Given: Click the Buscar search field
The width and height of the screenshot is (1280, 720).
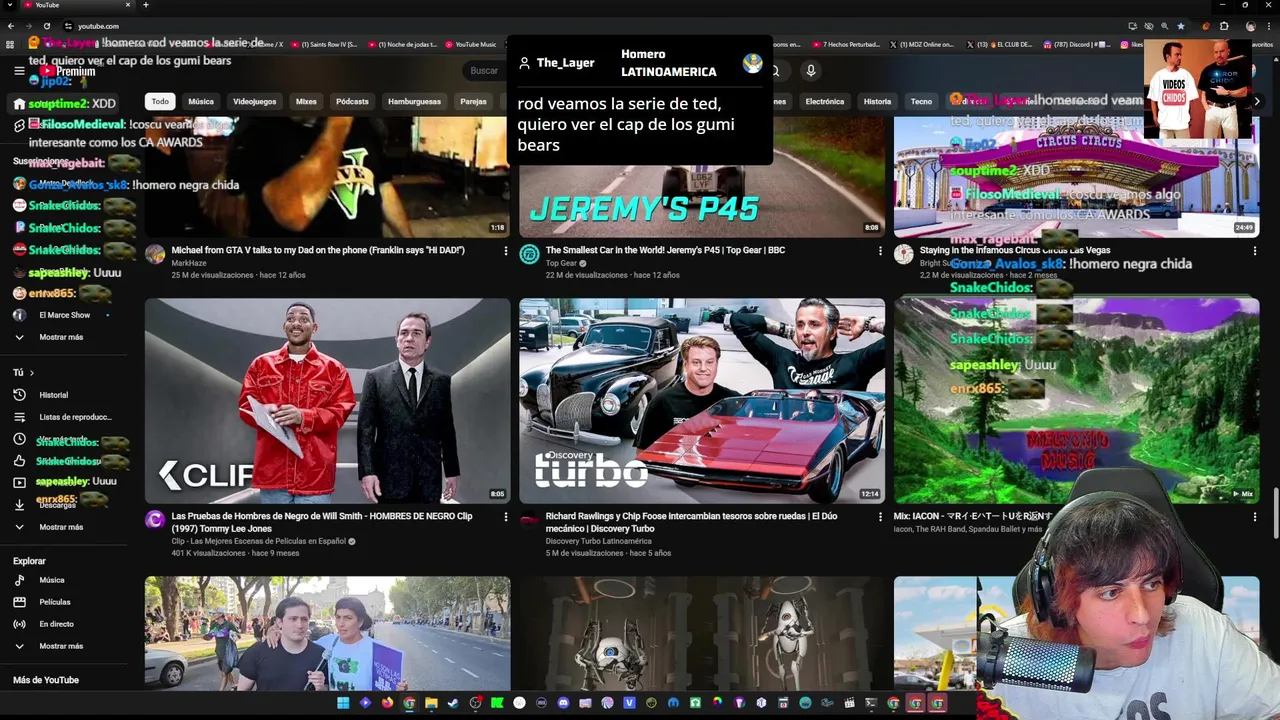Looking at the screenshot, I should click(x=484, y=71).
